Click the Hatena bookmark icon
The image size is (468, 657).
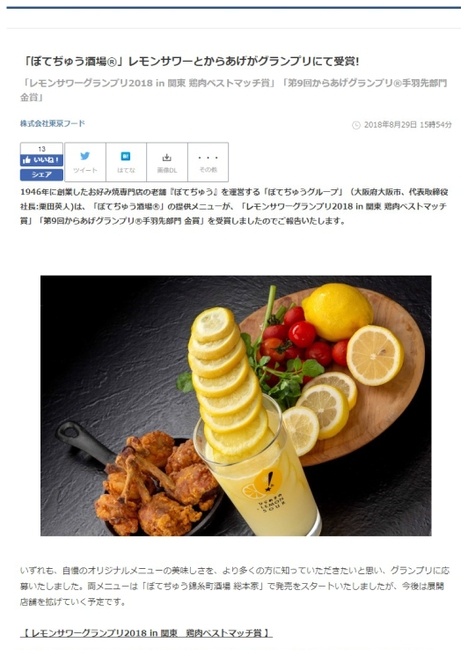click(126, 156)
